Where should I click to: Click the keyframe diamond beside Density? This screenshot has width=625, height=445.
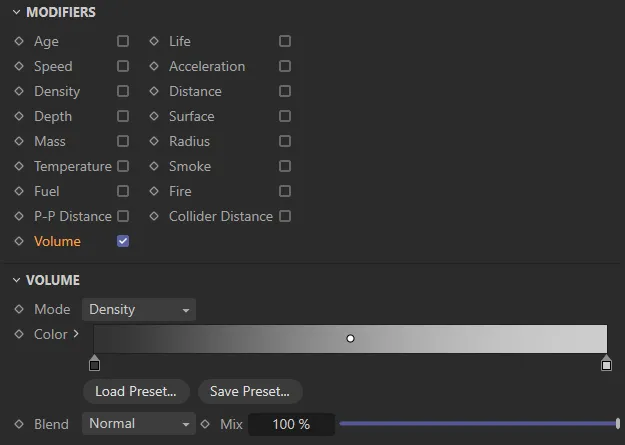tap(19, 91)
